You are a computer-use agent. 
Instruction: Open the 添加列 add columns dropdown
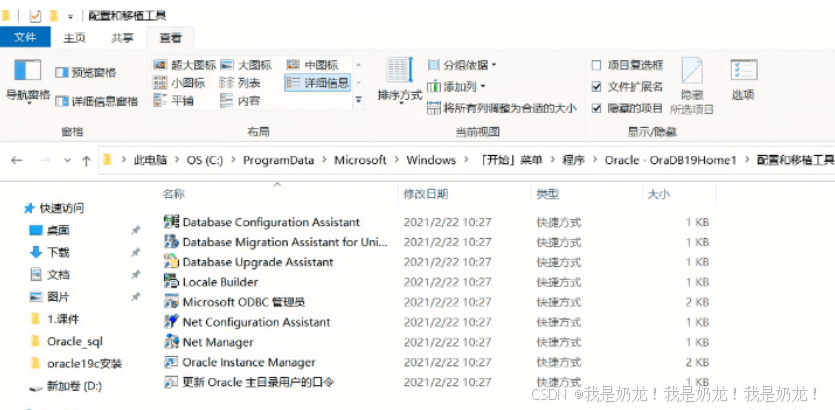pyautogui.click(x=457, y=86)
